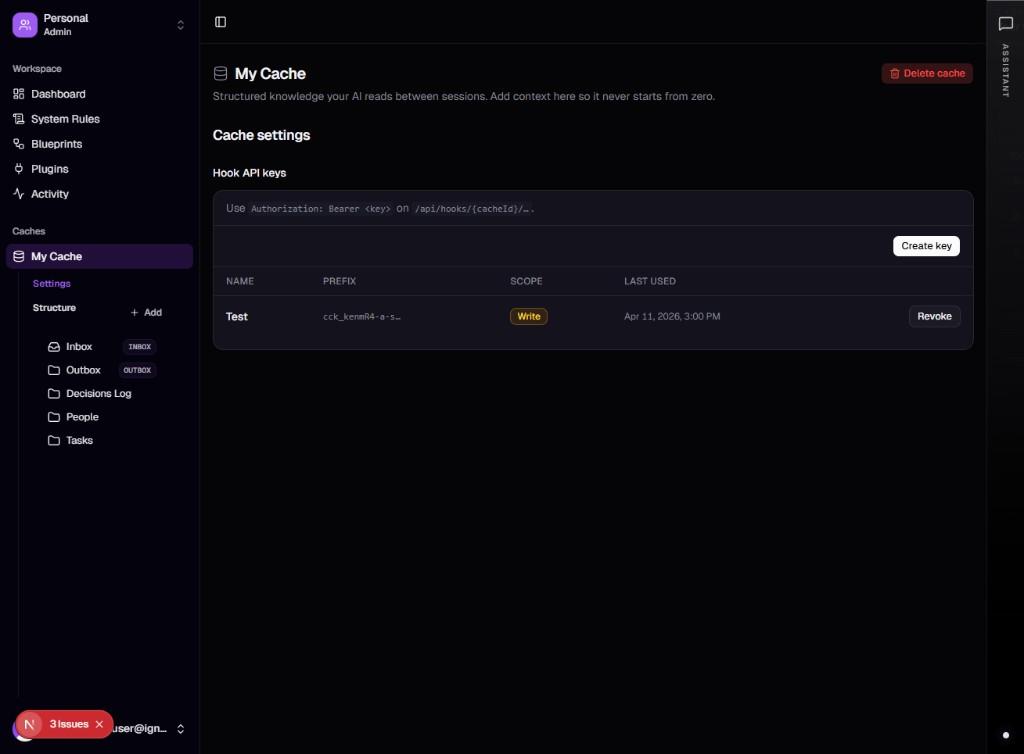Click the SCOPE column header

tap(526, 281)
